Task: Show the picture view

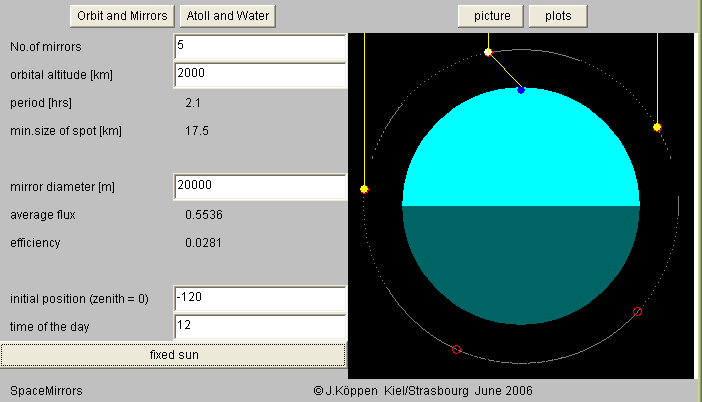Action: point(491,16)
